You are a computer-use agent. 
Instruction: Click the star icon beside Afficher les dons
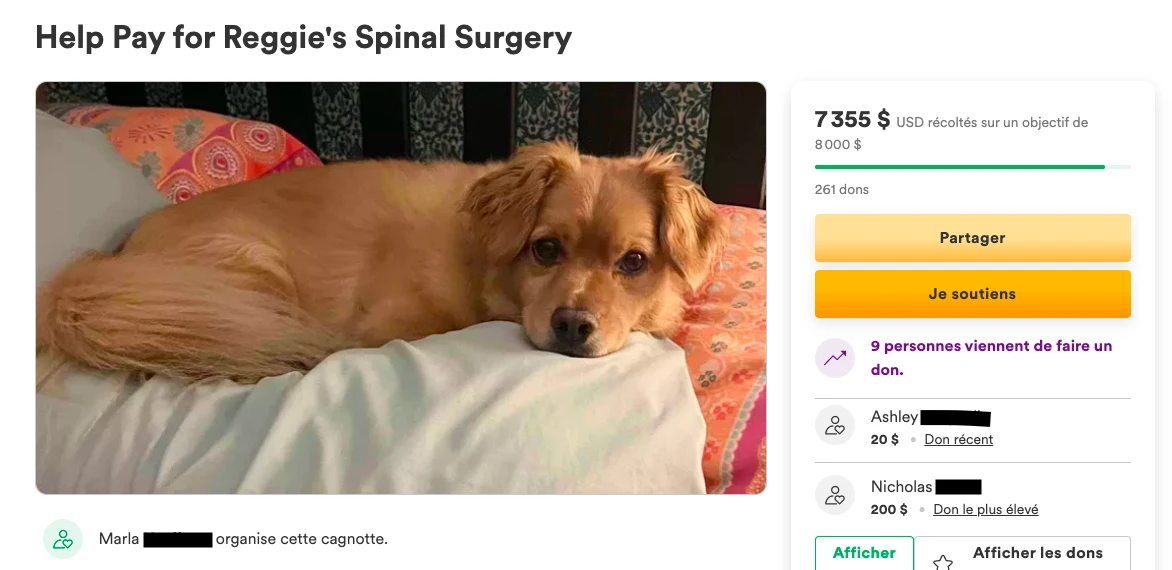point(943,562)
